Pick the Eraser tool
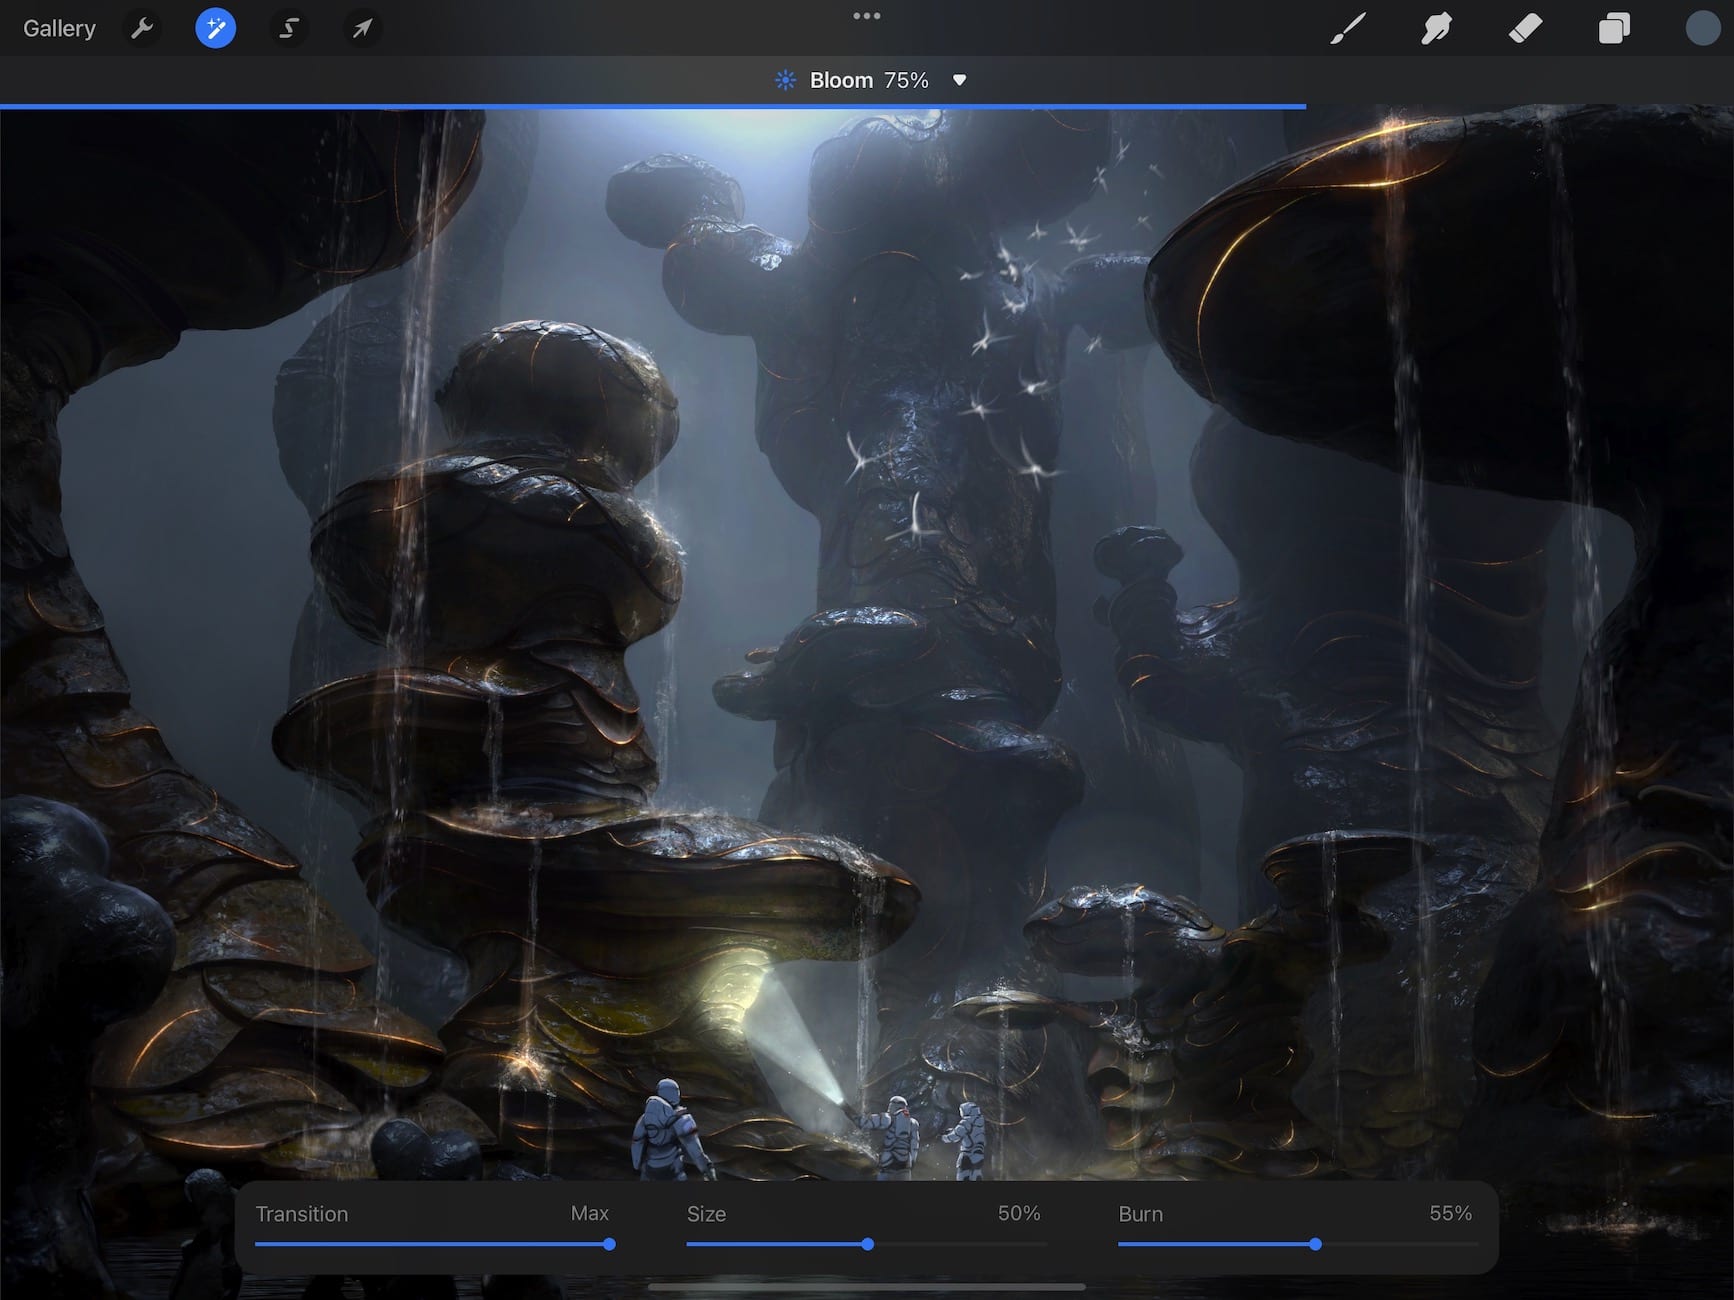The height and width of the screenshot is (1300, 1734). coord(1525,28)
